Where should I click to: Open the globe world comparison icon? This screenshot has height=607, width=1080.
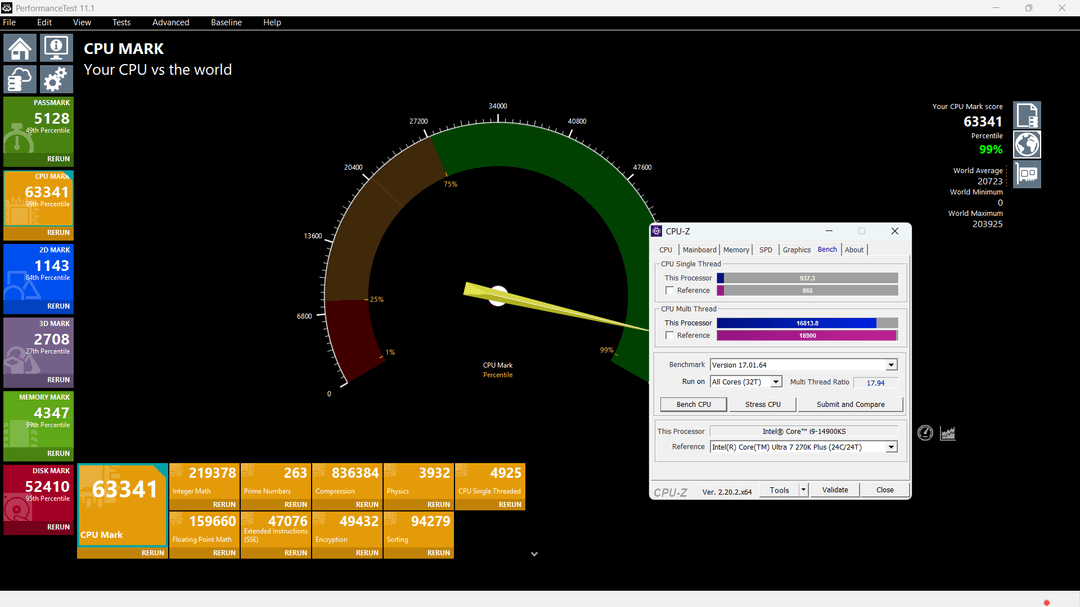[1026, 145]
